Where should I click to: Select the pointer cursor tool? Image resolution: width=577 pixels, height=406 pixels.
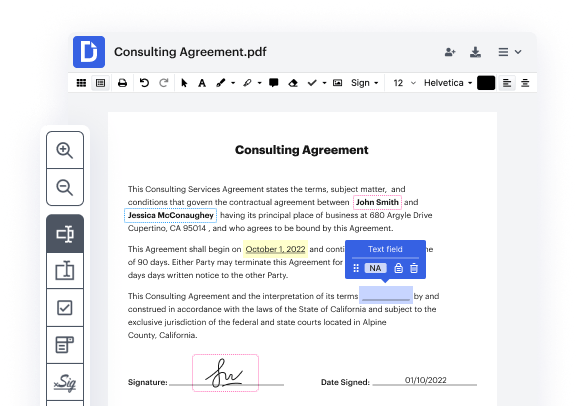[184, 83]
